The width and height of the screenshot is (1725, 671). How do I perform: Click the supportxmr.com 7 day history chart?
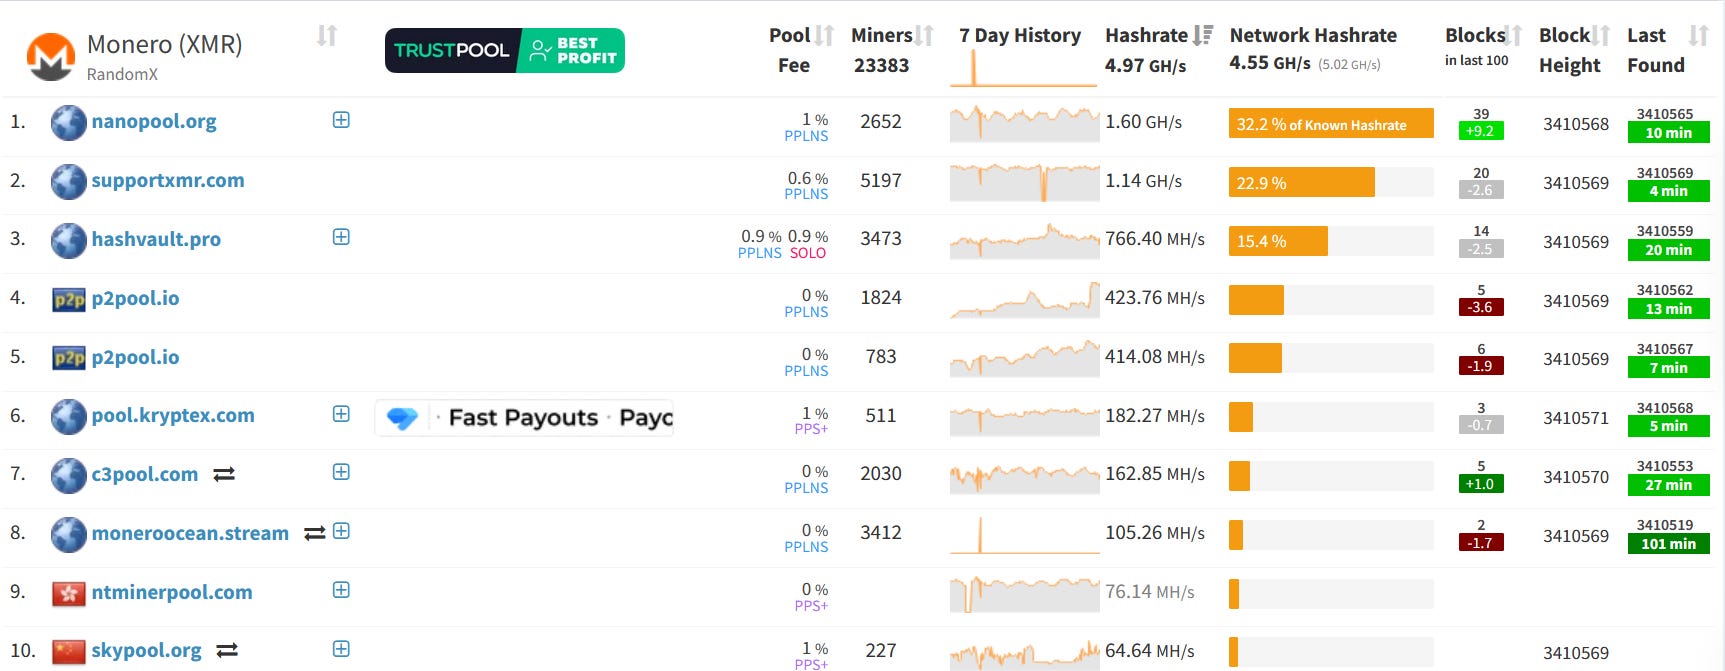[x=1024, y=182]
